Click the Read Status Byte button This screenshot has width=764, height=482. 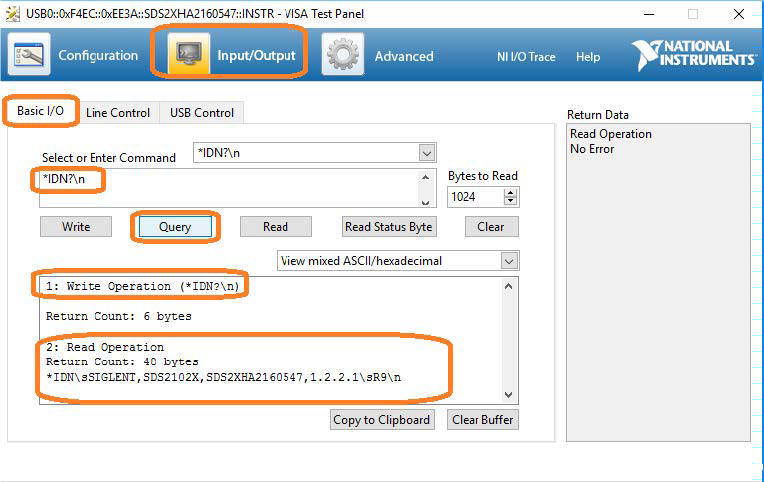coord(388,227)
